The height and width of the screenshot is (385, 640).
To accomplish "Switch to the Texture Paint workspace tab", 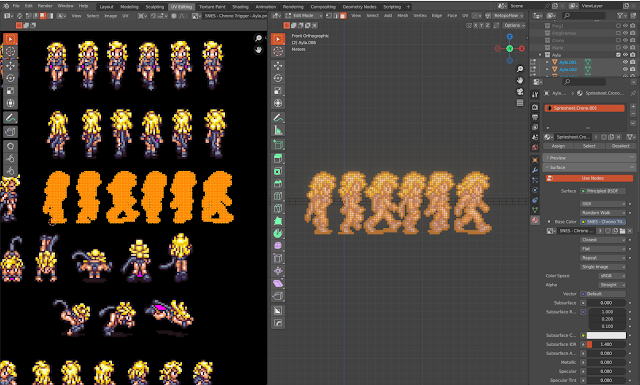I will point(212,7).
